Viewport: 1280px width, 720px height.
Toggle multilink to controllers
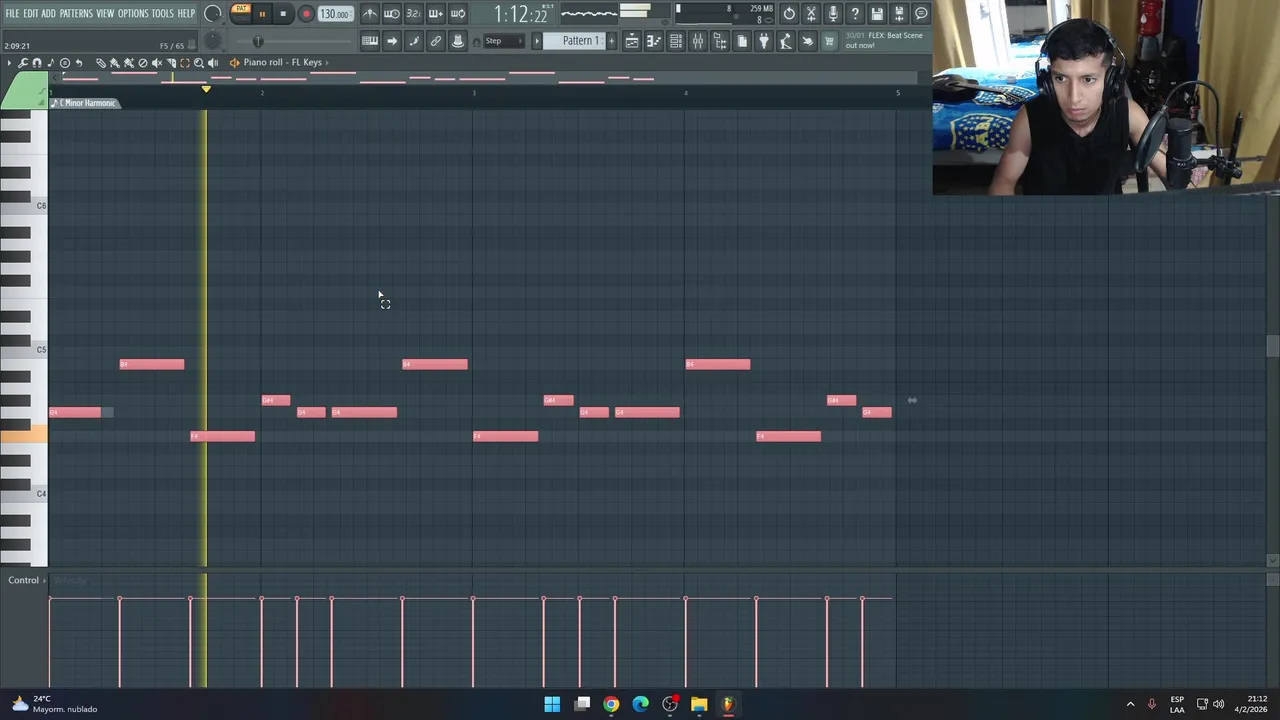(458, 41)
